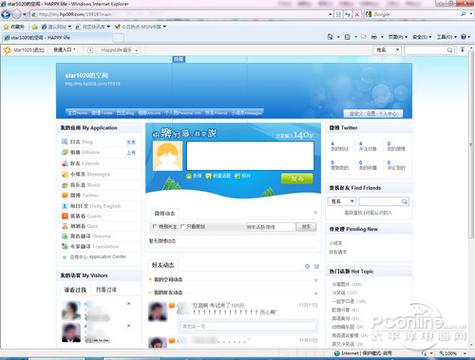The height and width of the screenshot is (360, 475).
Task: Open the Twitter tab in profile navigation
Action: [x=102, y=113]
